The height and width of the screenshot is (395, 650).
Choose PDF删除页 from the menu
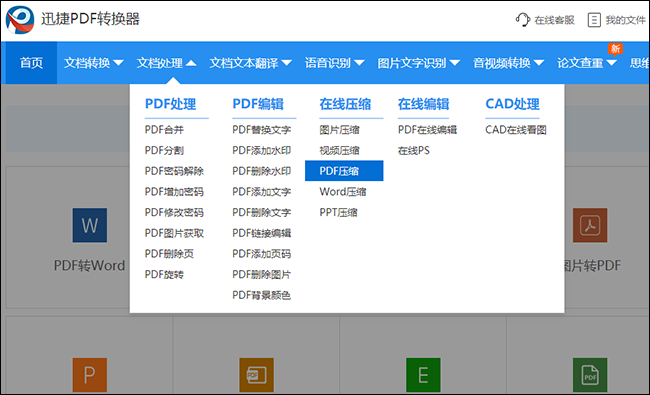[169, 254]
